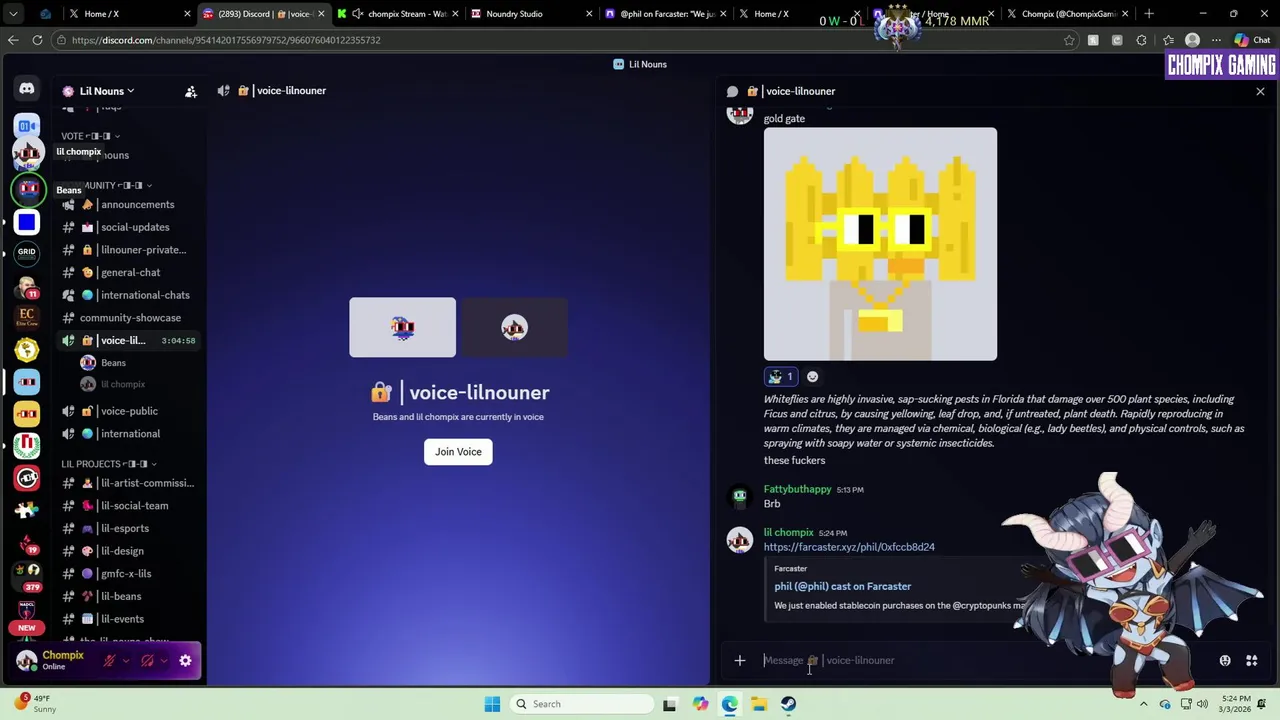This screenshot has width=1280, height=720.
Task: Reload the Discord page
Action: click(37, 40)
